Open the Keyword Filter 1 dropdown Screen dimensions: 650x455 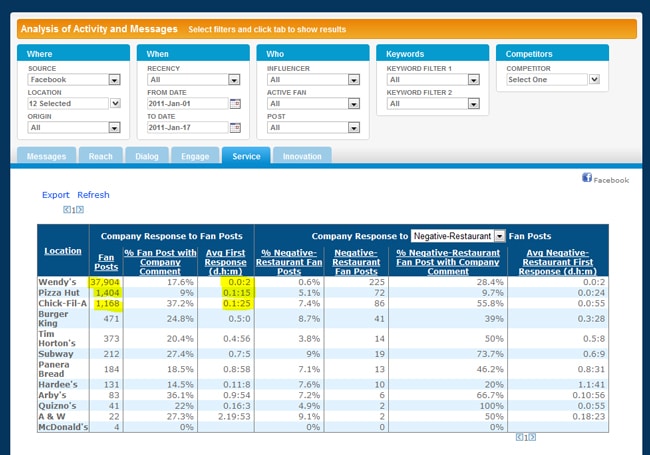pyautogui.click(x=433, y=80)
